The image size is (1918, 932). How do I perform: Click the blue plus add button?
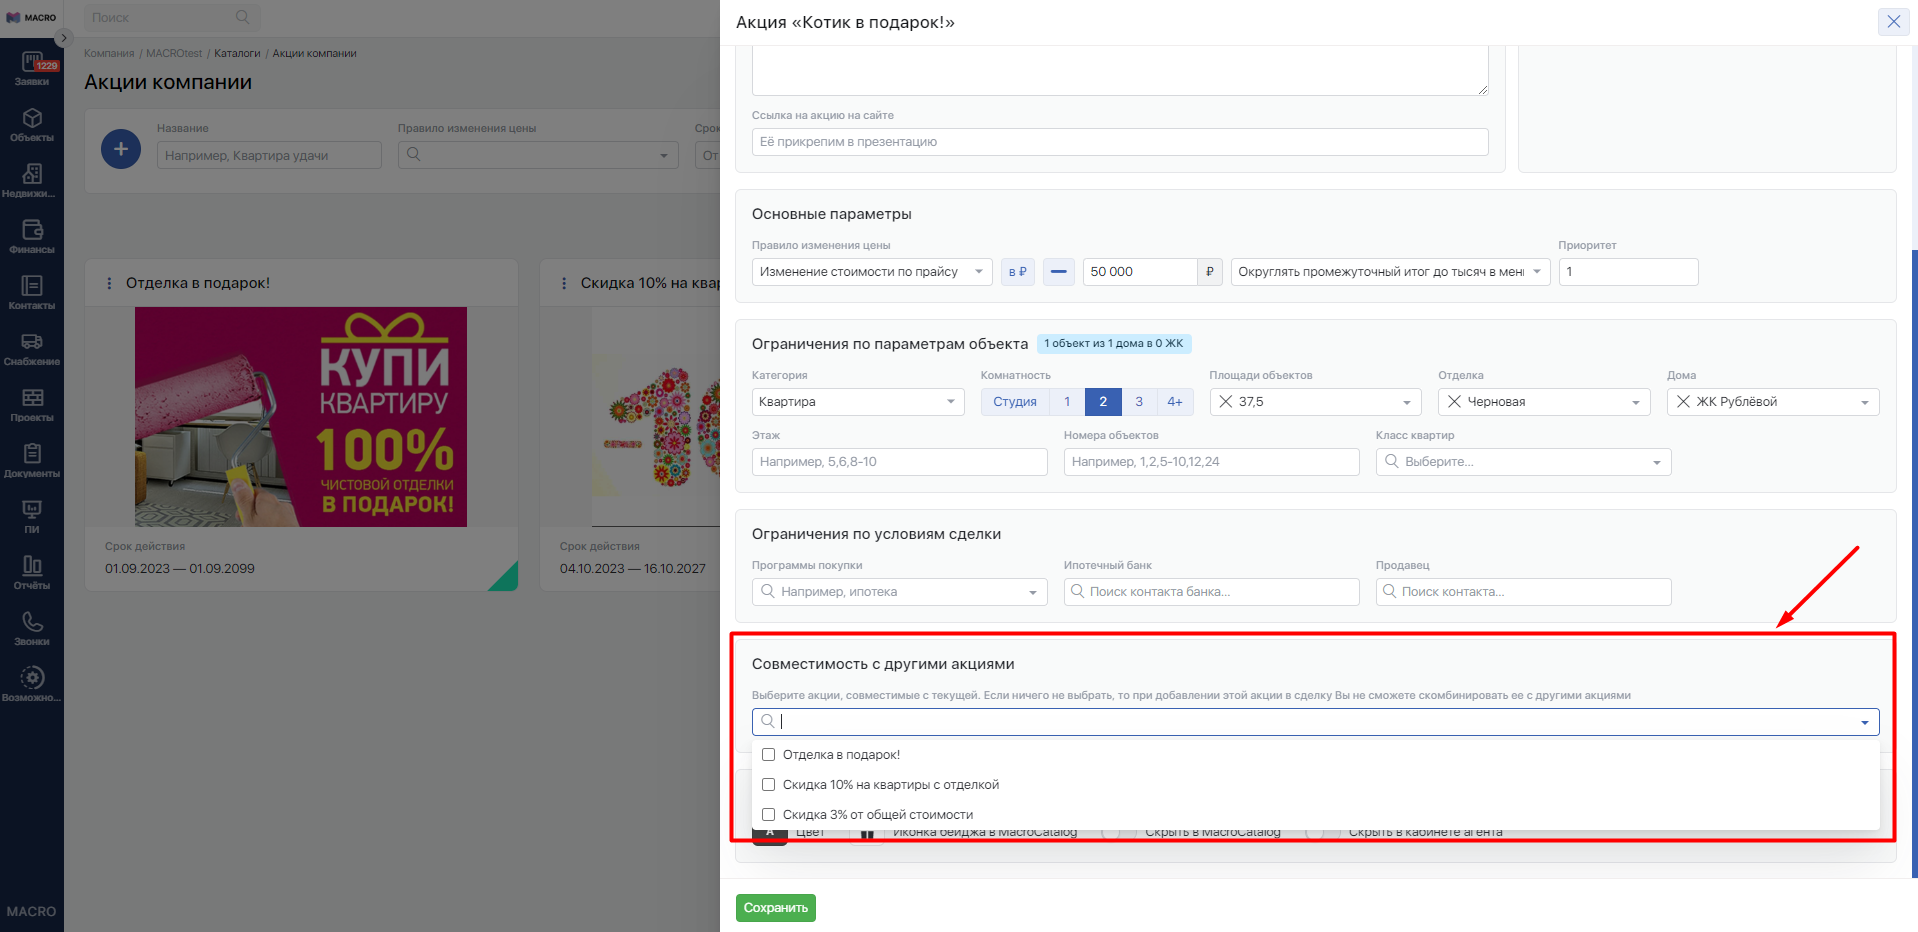pyautogui.click(x=121, y=149)
